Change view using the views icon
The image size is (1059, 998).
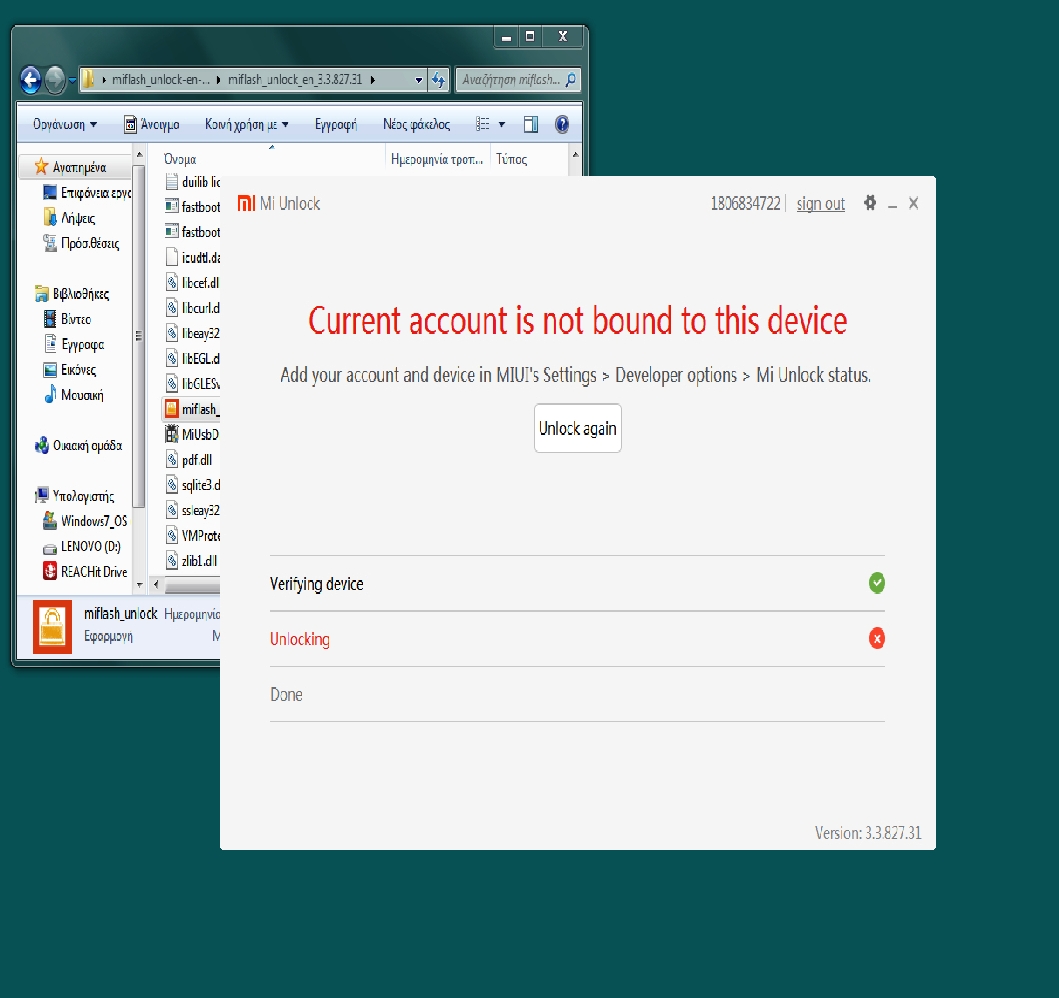[483, 124]
